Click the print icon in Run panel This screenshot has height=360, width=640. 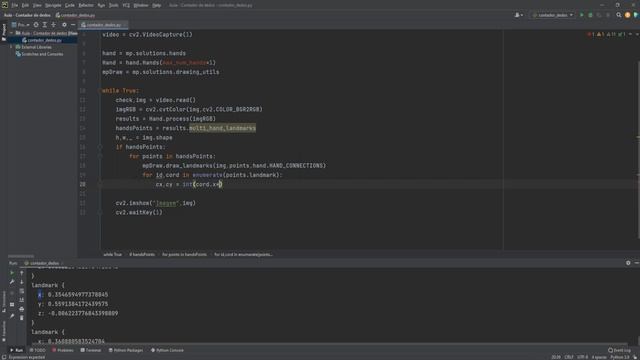pos(22,309)
